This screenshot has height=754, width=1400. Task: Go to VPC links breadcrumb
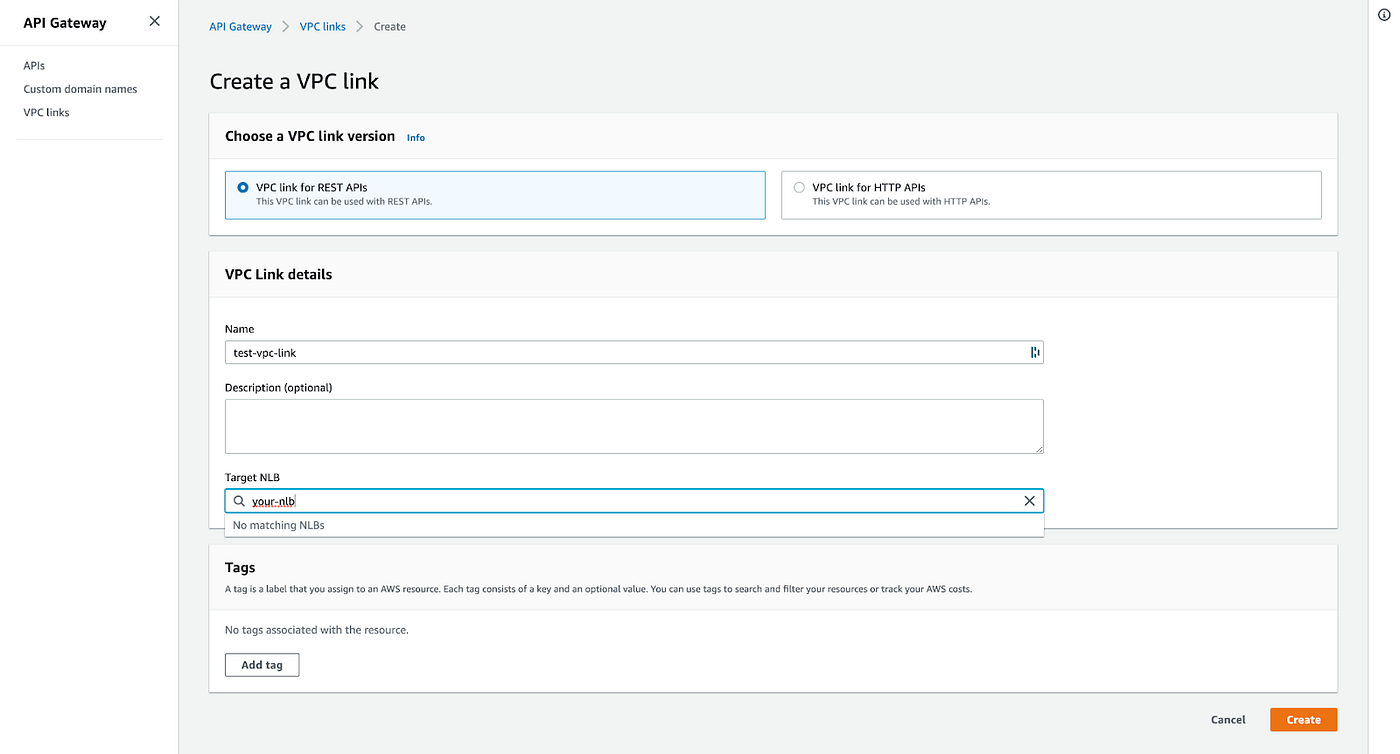tap(322, 27)
